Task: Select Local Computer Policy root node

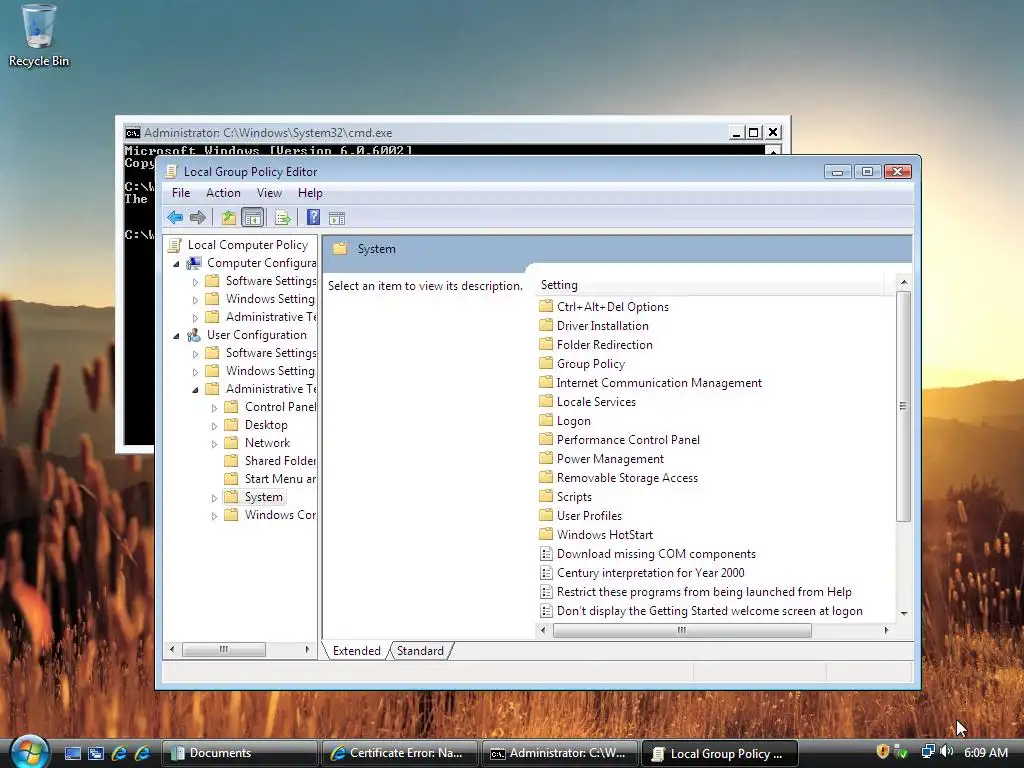Action: tap(238, 245)
